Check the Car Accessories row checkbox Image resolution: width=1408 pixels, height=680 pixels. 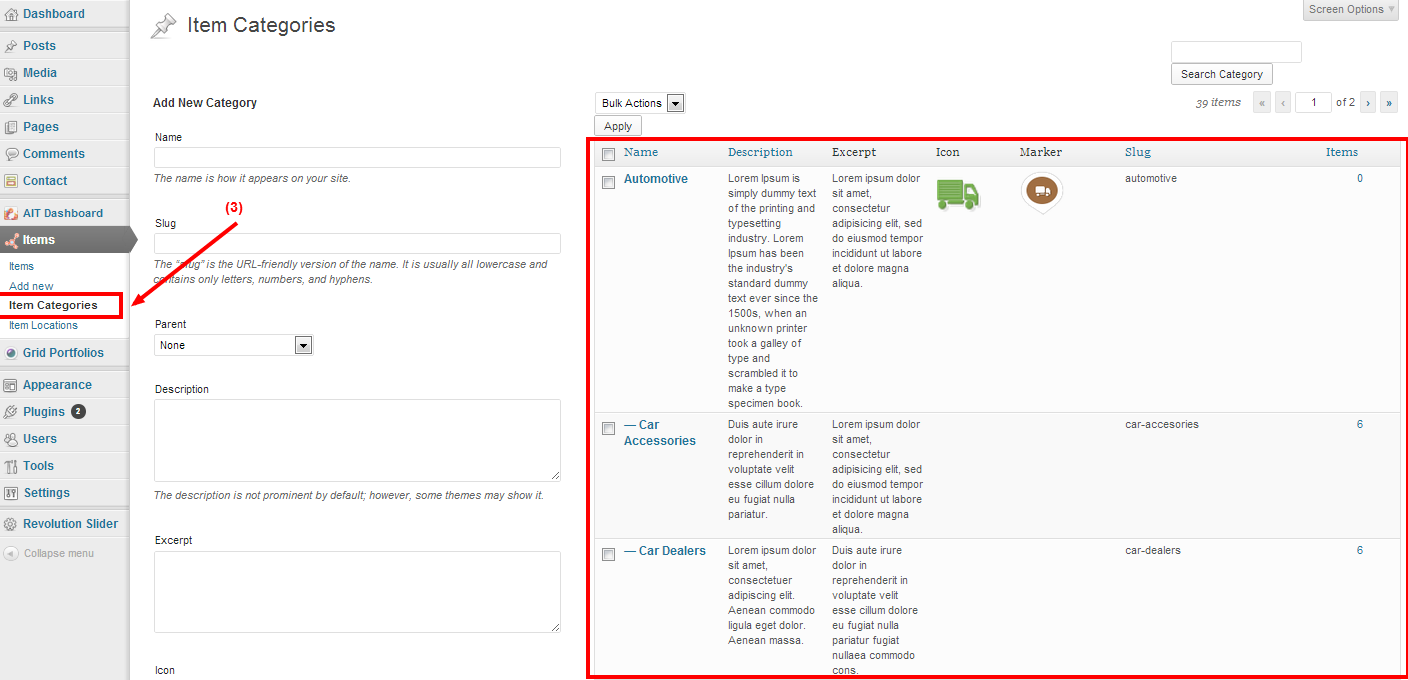[608, 428]
